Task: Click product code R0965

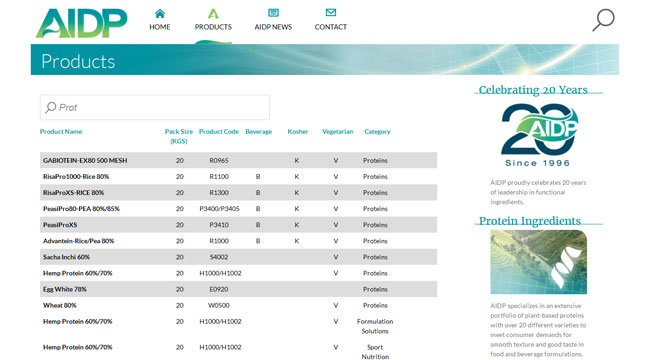Action: click(219, 161)
